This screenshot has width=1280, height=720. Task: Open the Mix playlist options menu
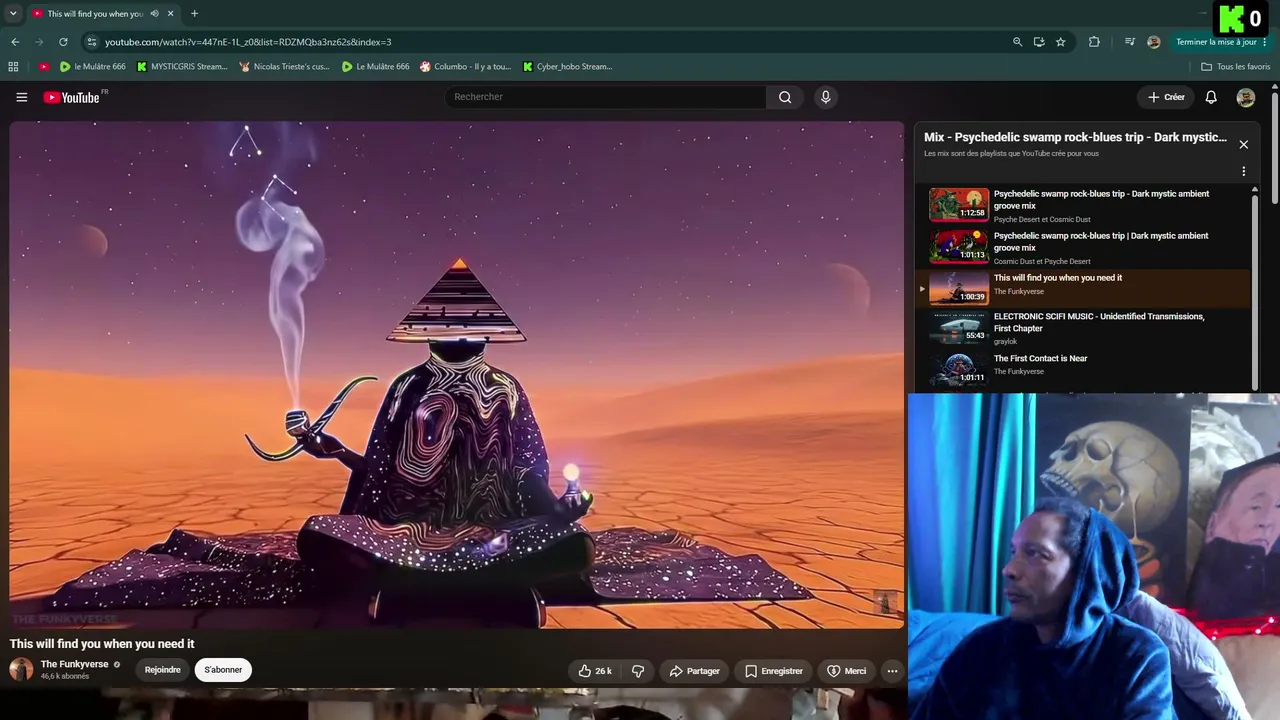[x=1243, y=172]
